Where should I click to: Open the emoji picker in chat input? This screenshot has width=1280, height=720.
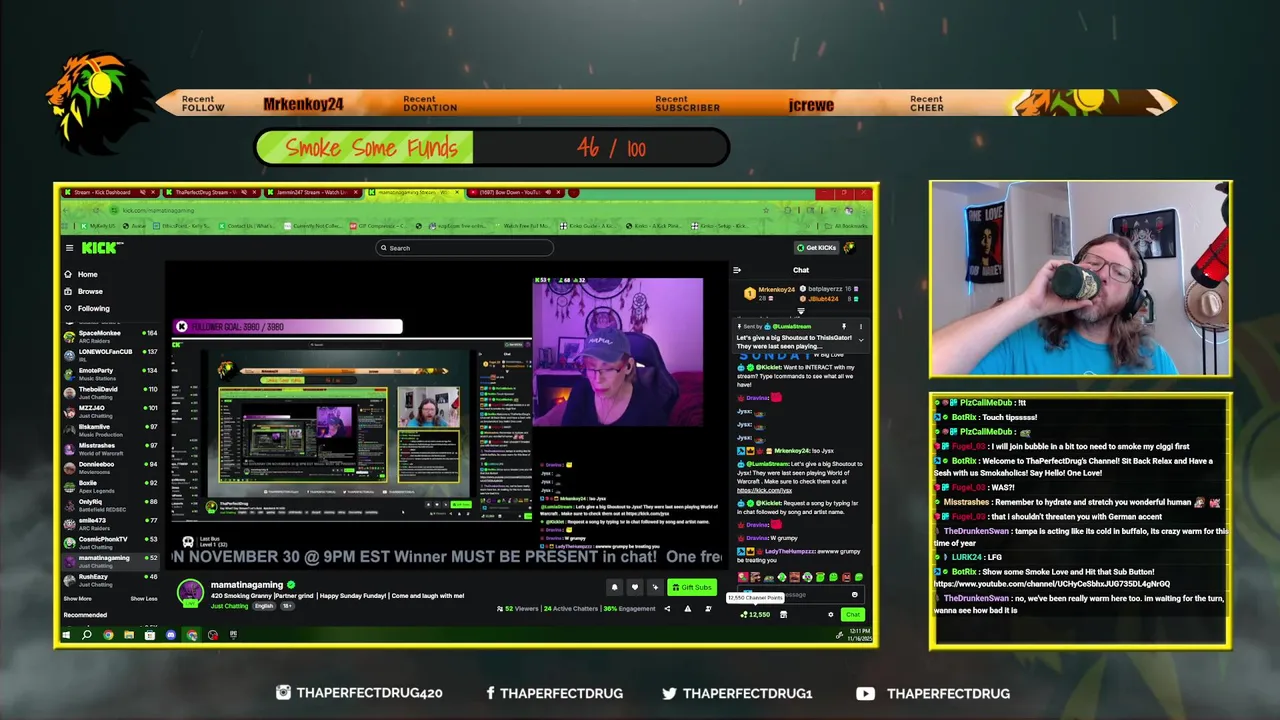click(855, 595)
